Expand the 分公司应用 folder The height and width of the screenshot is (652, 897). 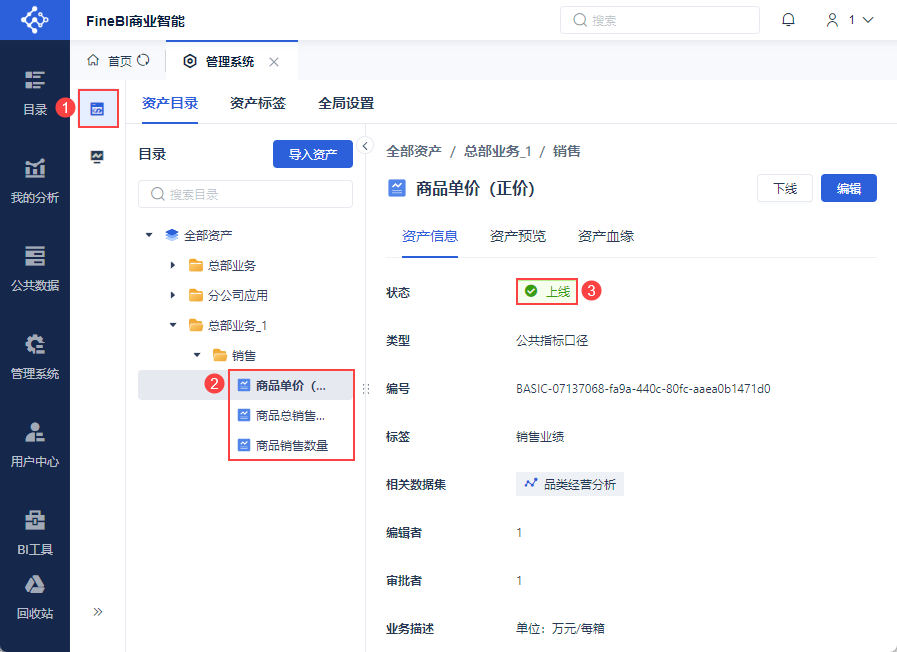coord(173,295)
